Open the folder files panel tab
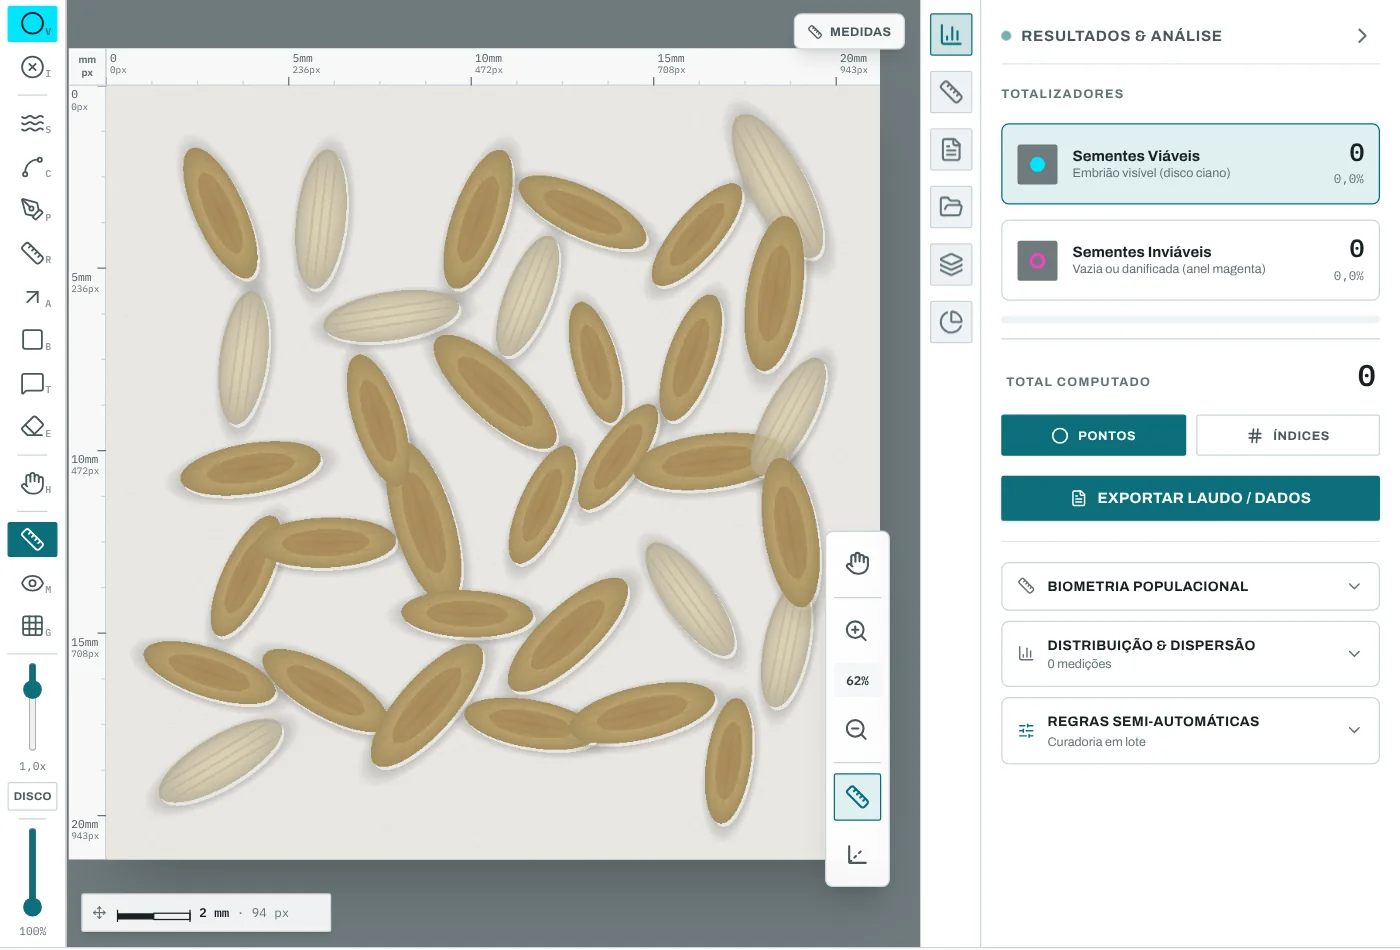 click(951, 207)
